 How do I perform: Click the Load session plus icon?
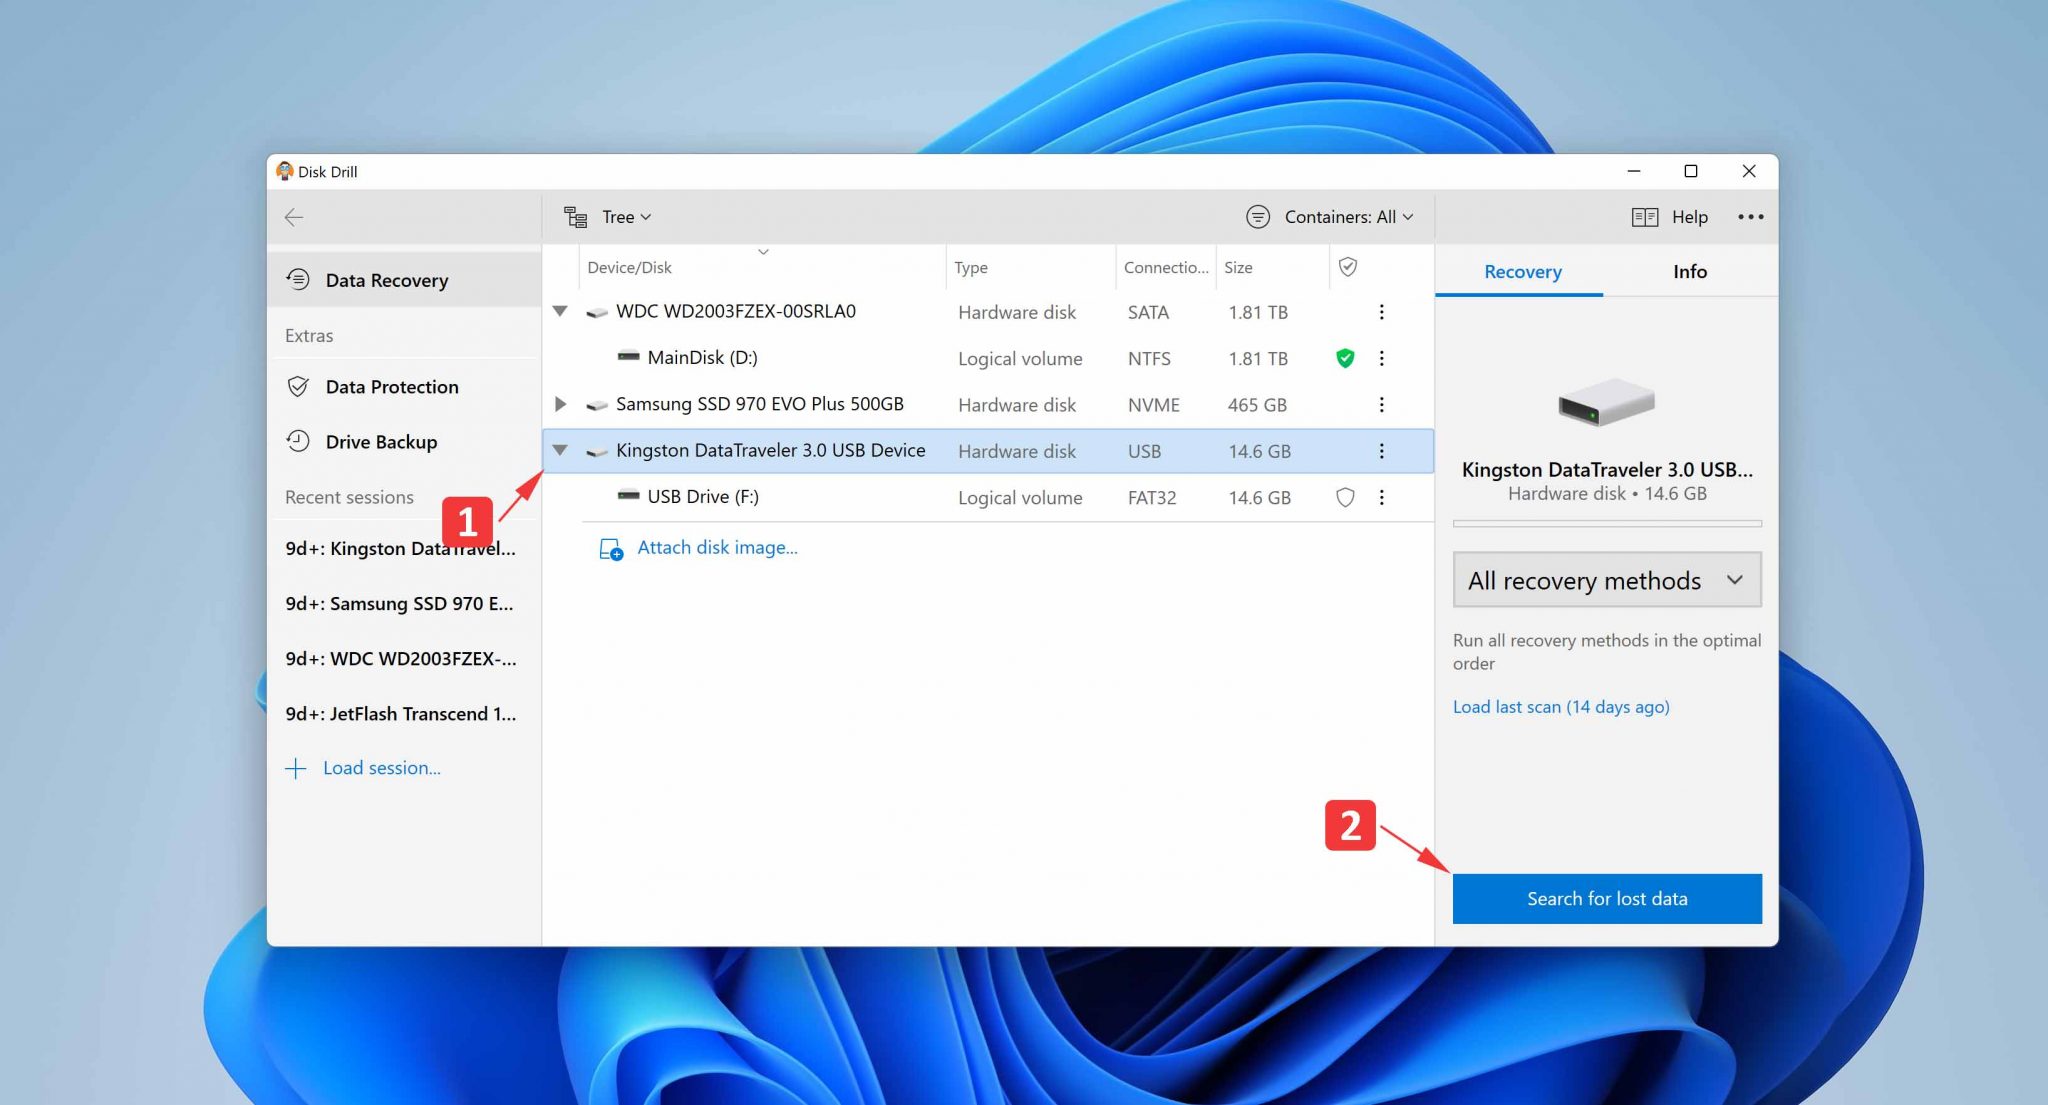[295, 768]
